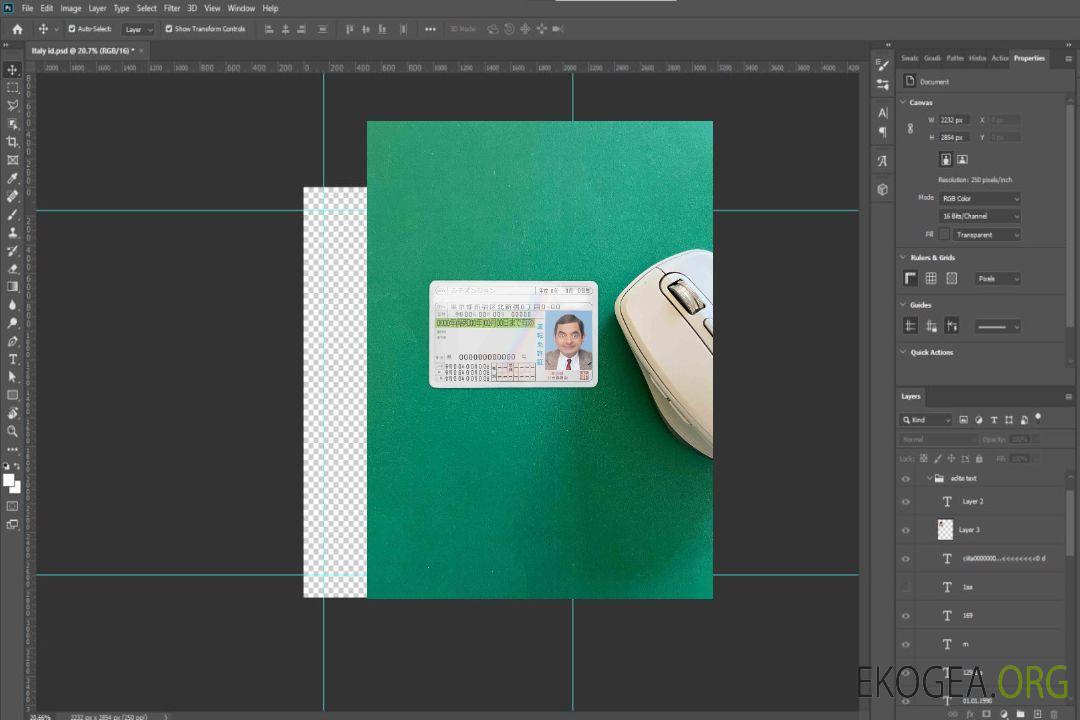The image size is (1080, 720).
Task: Select the Horizontal Type tool
Action: tap(12, 359)
